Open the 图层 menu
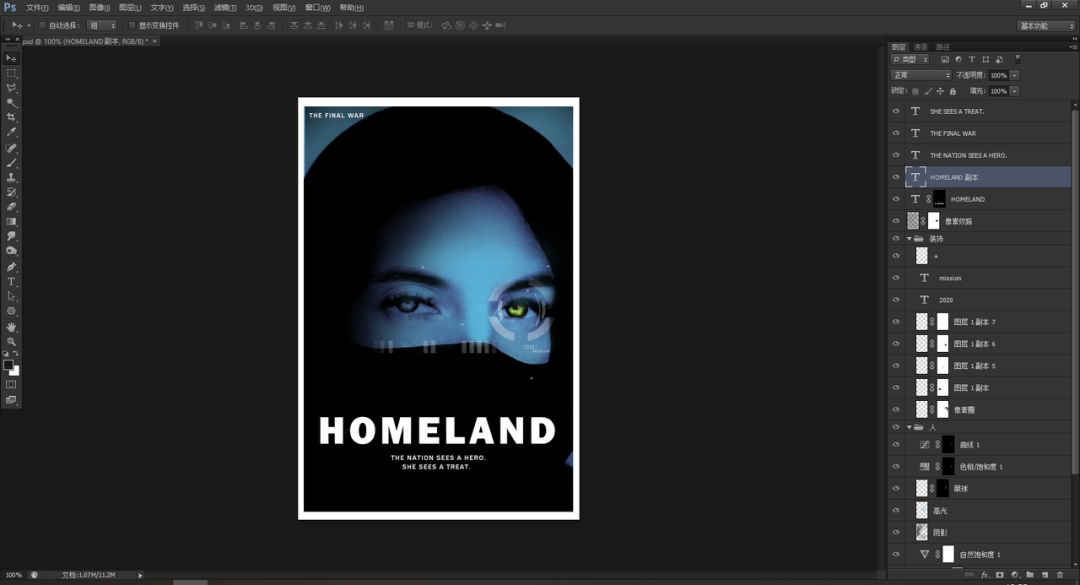1080x585 pixels. [130, 8]
